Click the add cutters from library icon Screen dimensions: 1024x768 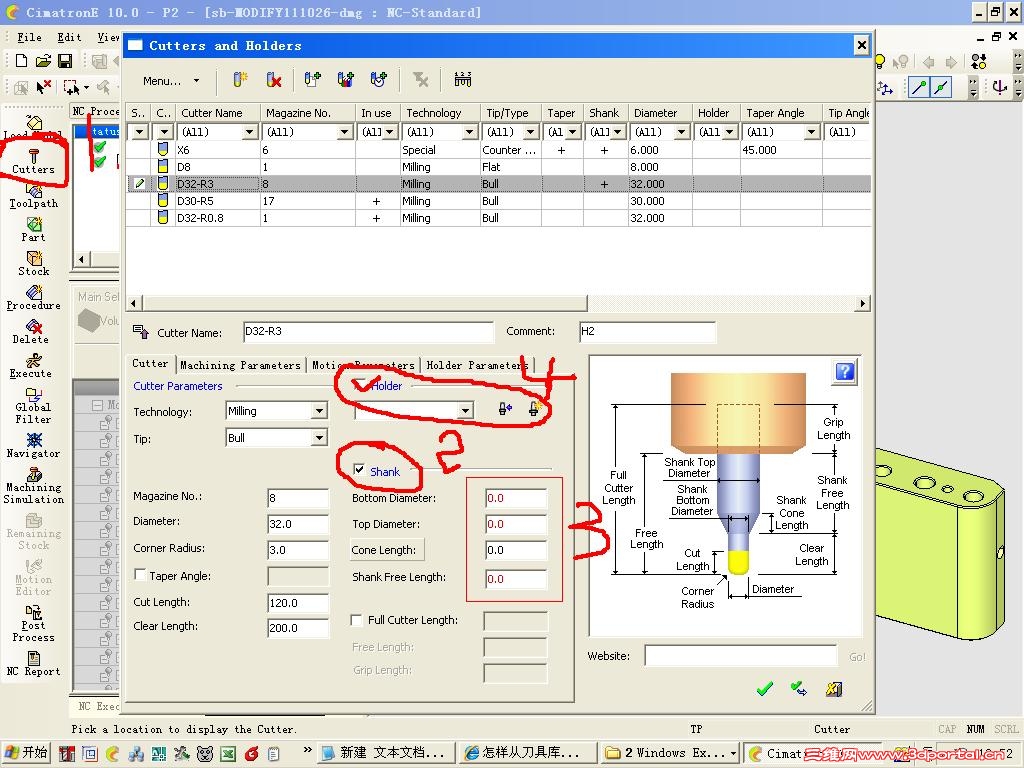[345, 80]
